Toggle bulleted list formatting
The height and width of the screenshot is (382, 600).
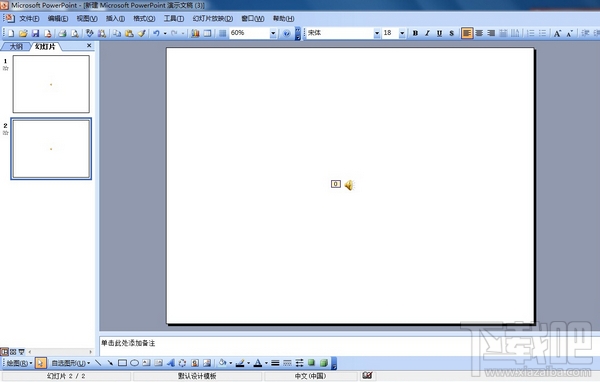tap(543, 33)
